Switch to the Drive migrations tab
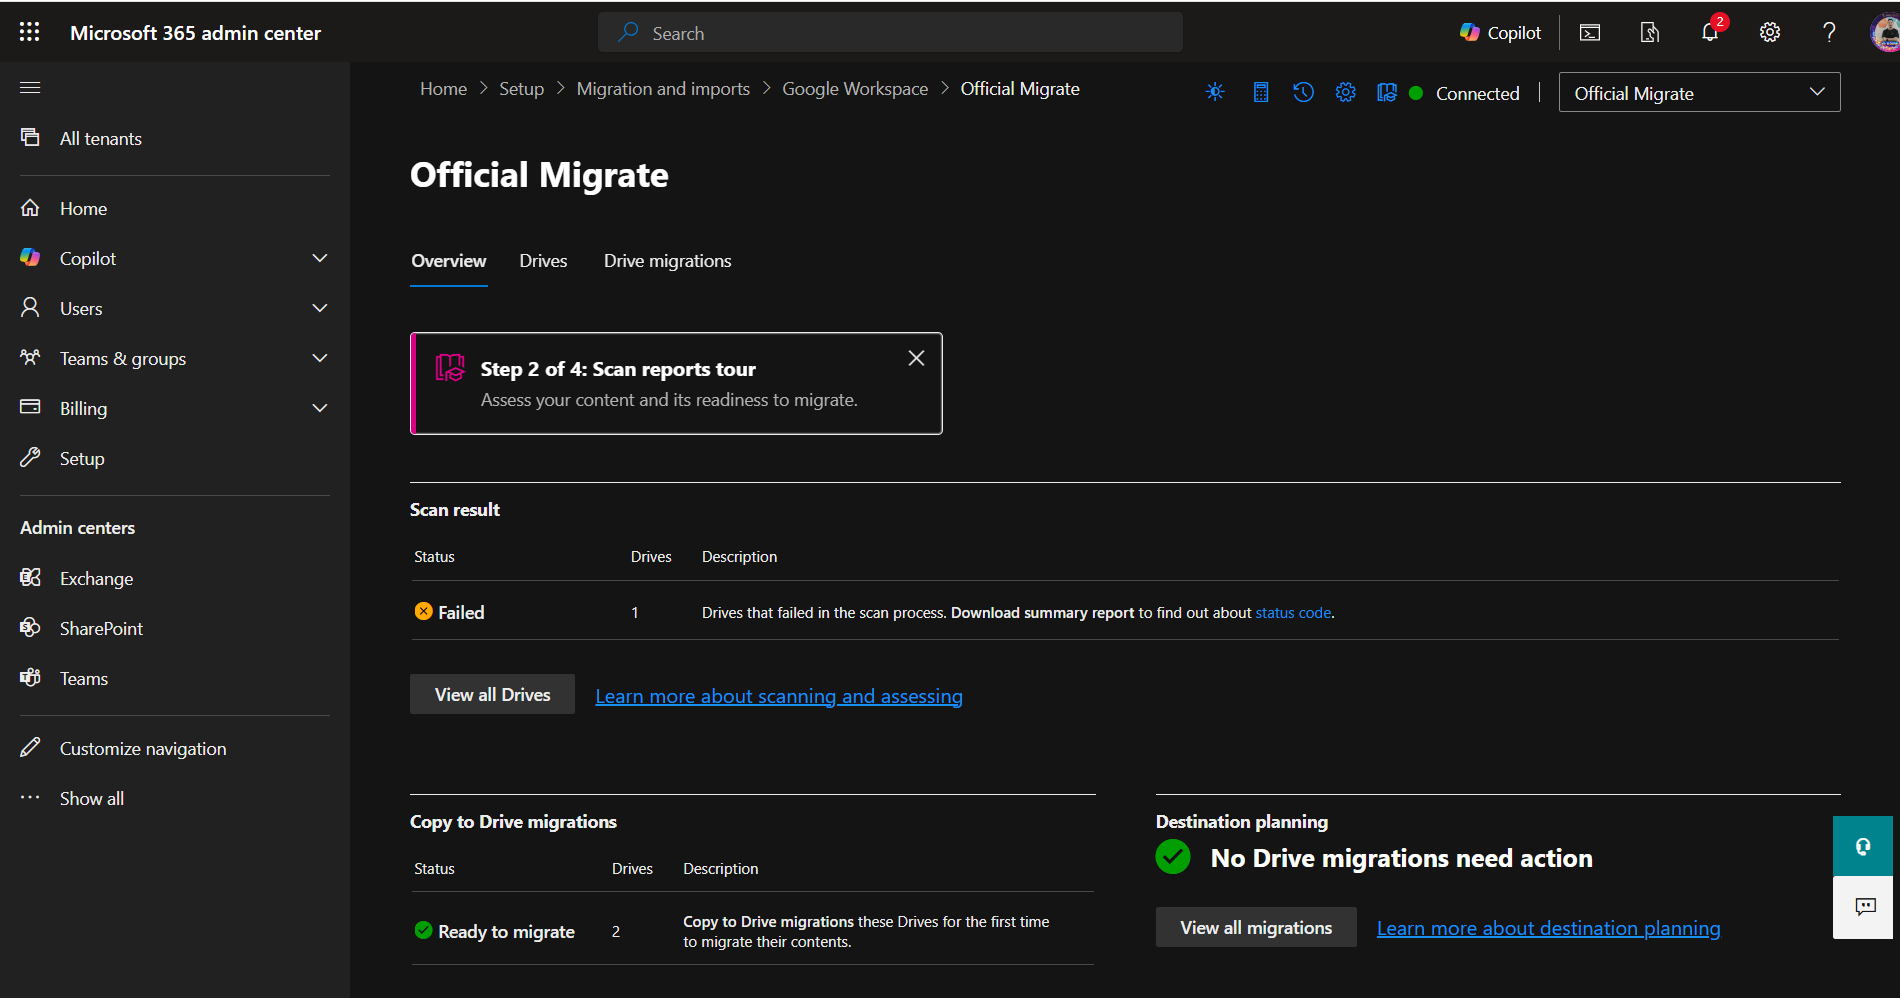This screenshot has width=1900, height=998. [x=667, y=260]
